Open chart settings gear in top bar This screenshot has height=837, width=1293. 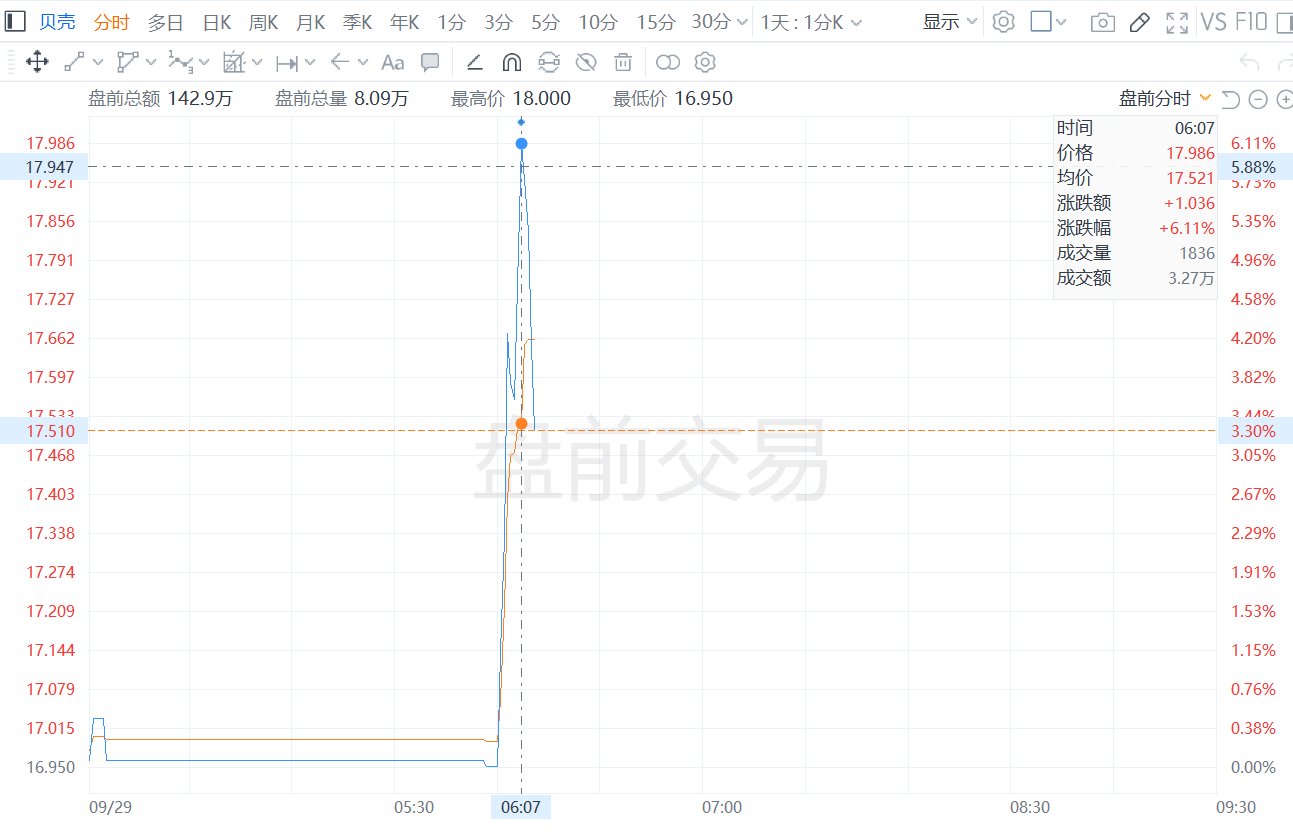[1003, 21]
